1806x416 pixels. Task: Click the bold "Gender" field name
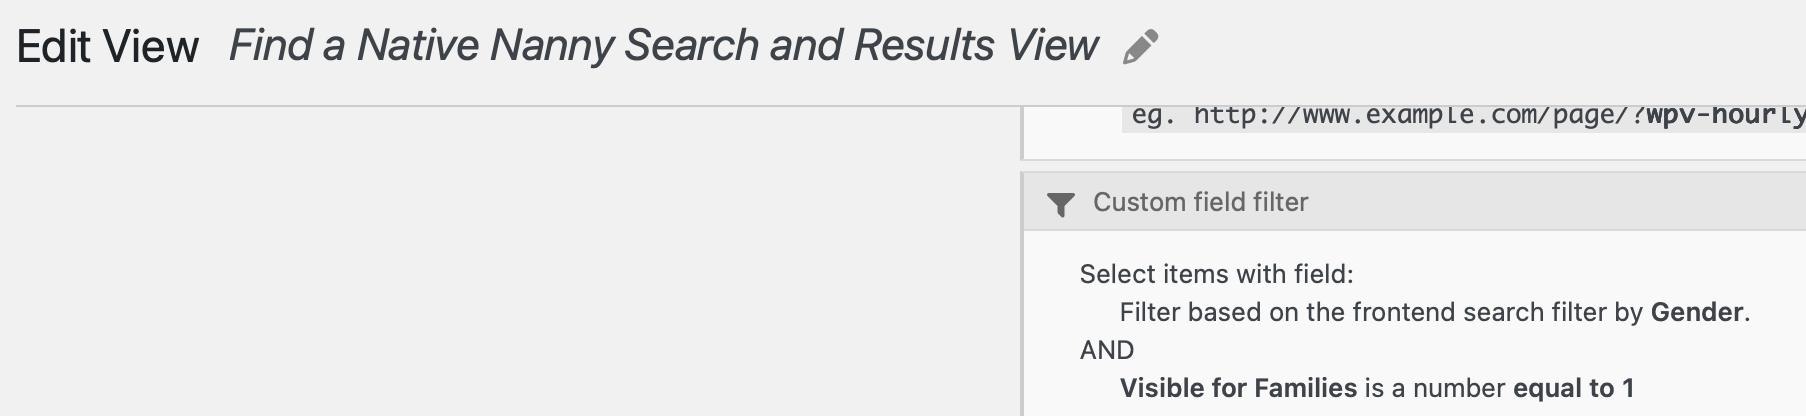tap(1697, 312)
